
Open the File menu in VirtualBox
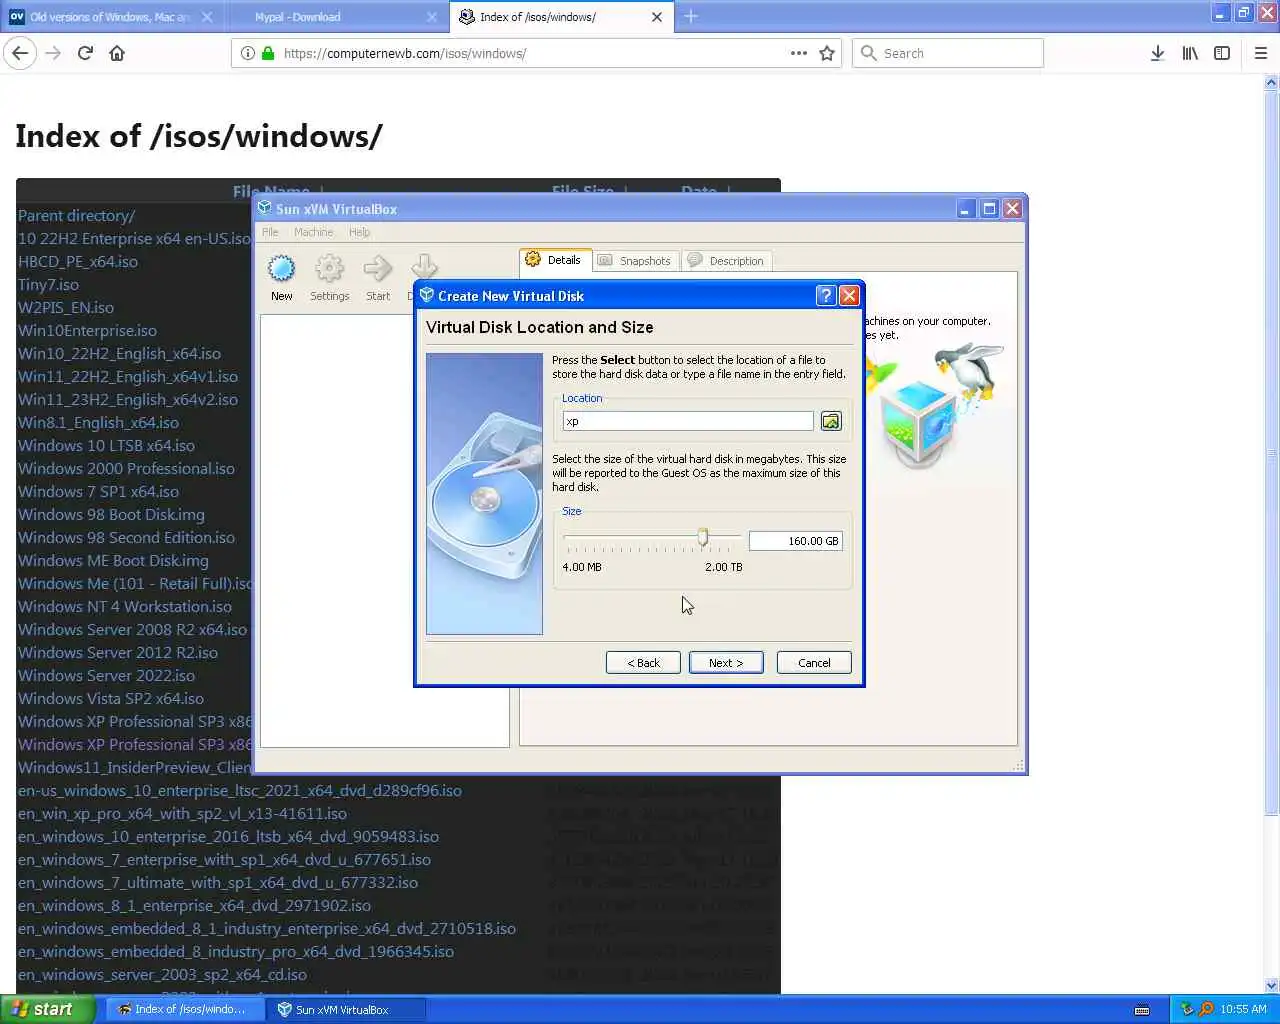pyautogui.click(x=270, y=232)
